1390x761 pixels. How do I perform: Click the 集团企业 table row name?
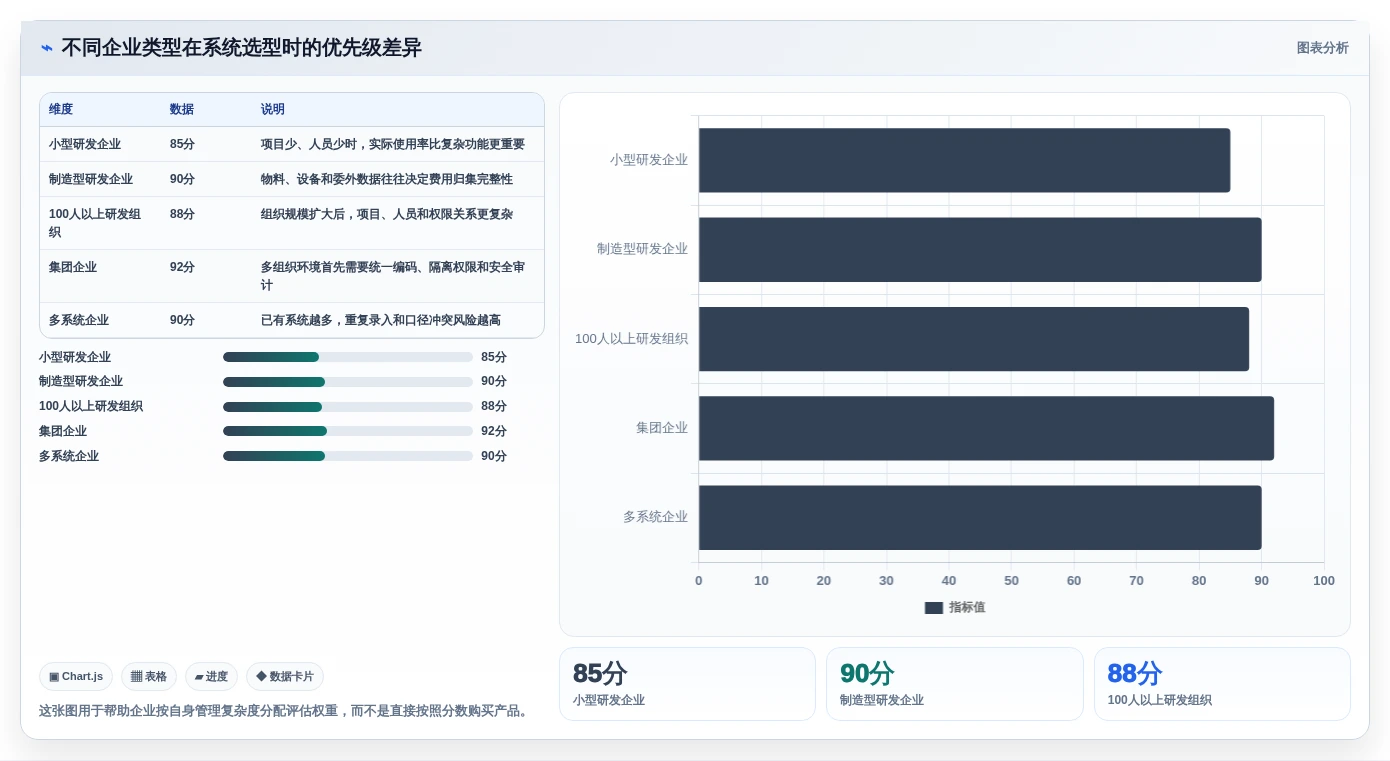click(x=73, y=267)
